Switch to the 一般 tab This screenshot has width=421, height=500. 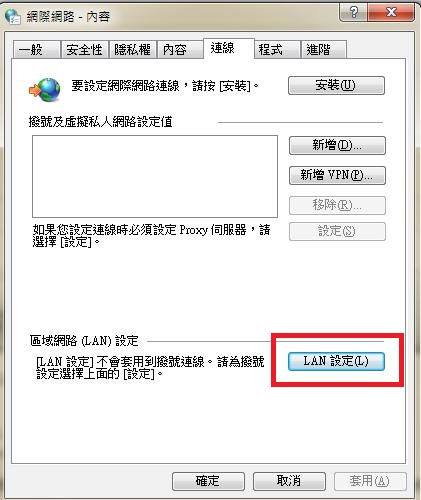[x=37, y=50]
